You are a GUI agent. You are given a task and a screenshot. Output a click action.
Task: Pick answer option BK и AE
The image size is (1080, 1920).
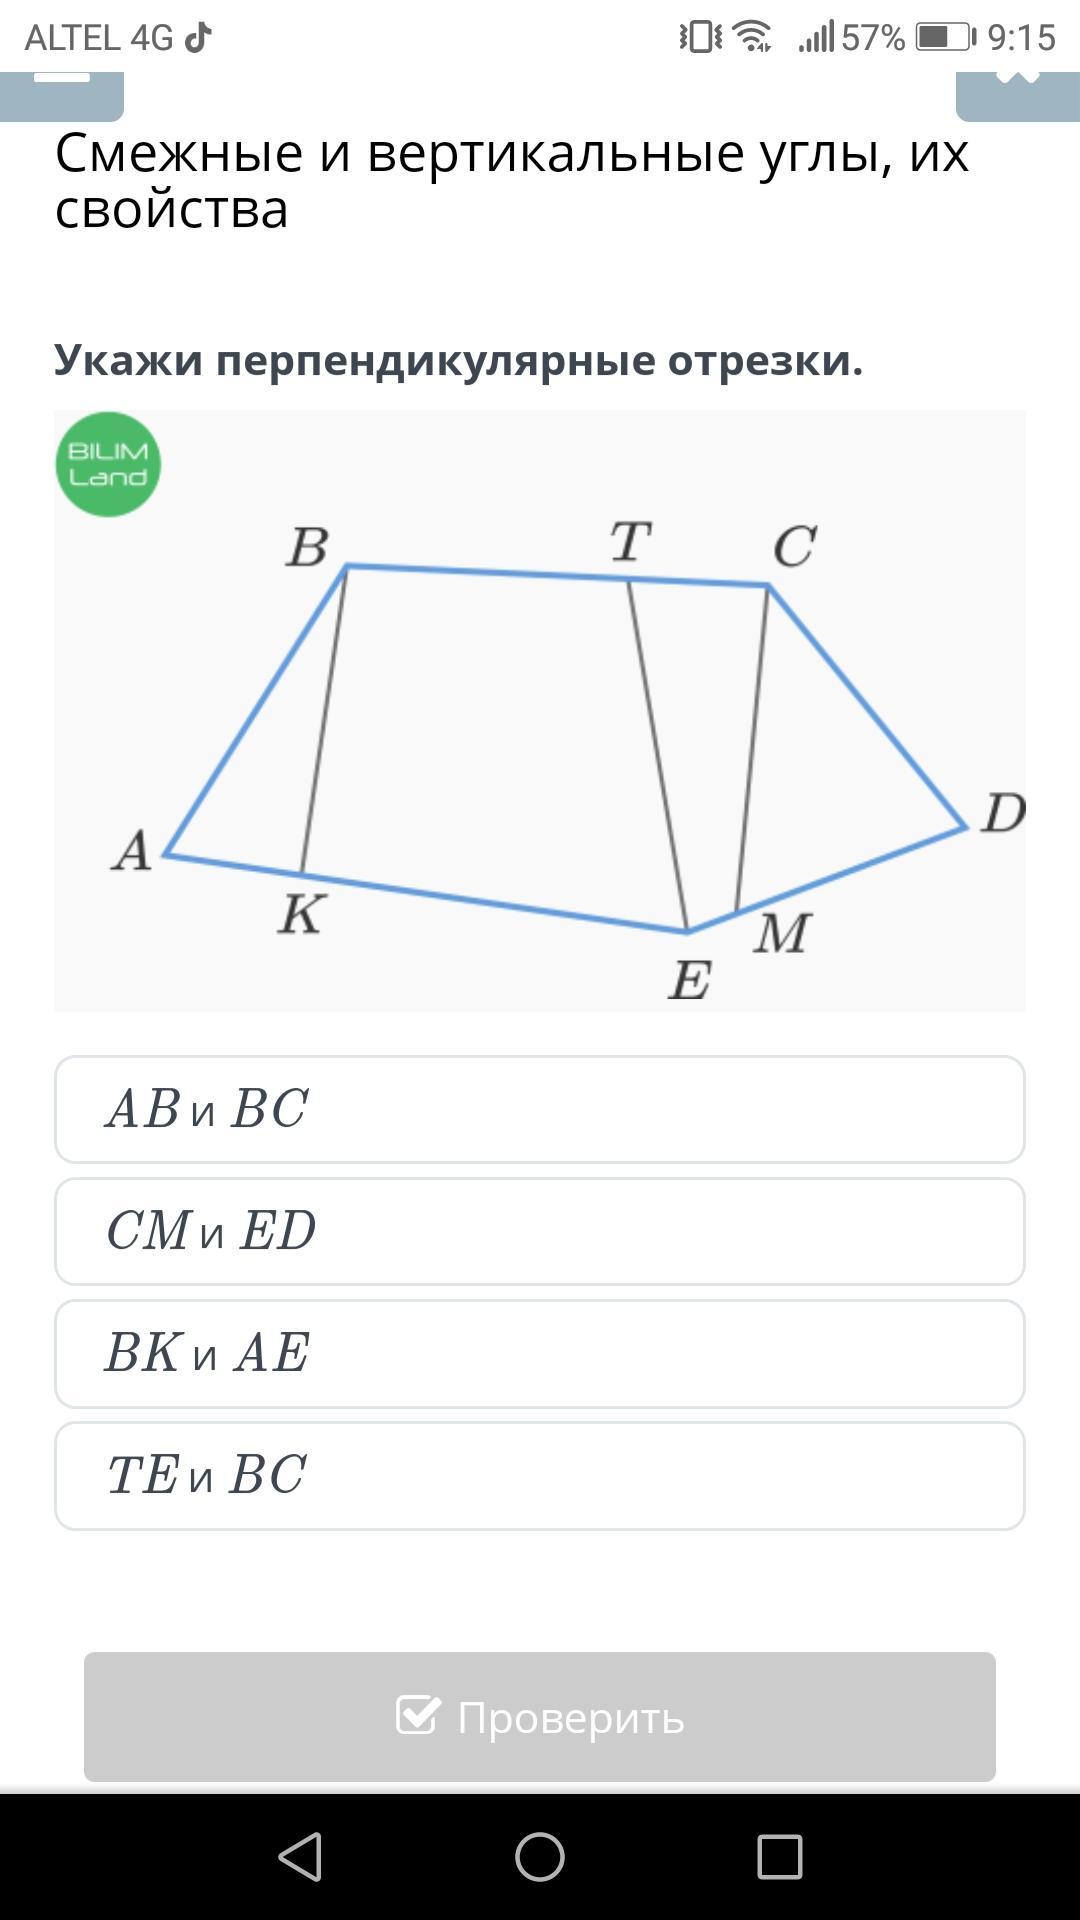tap(540, 1353)
